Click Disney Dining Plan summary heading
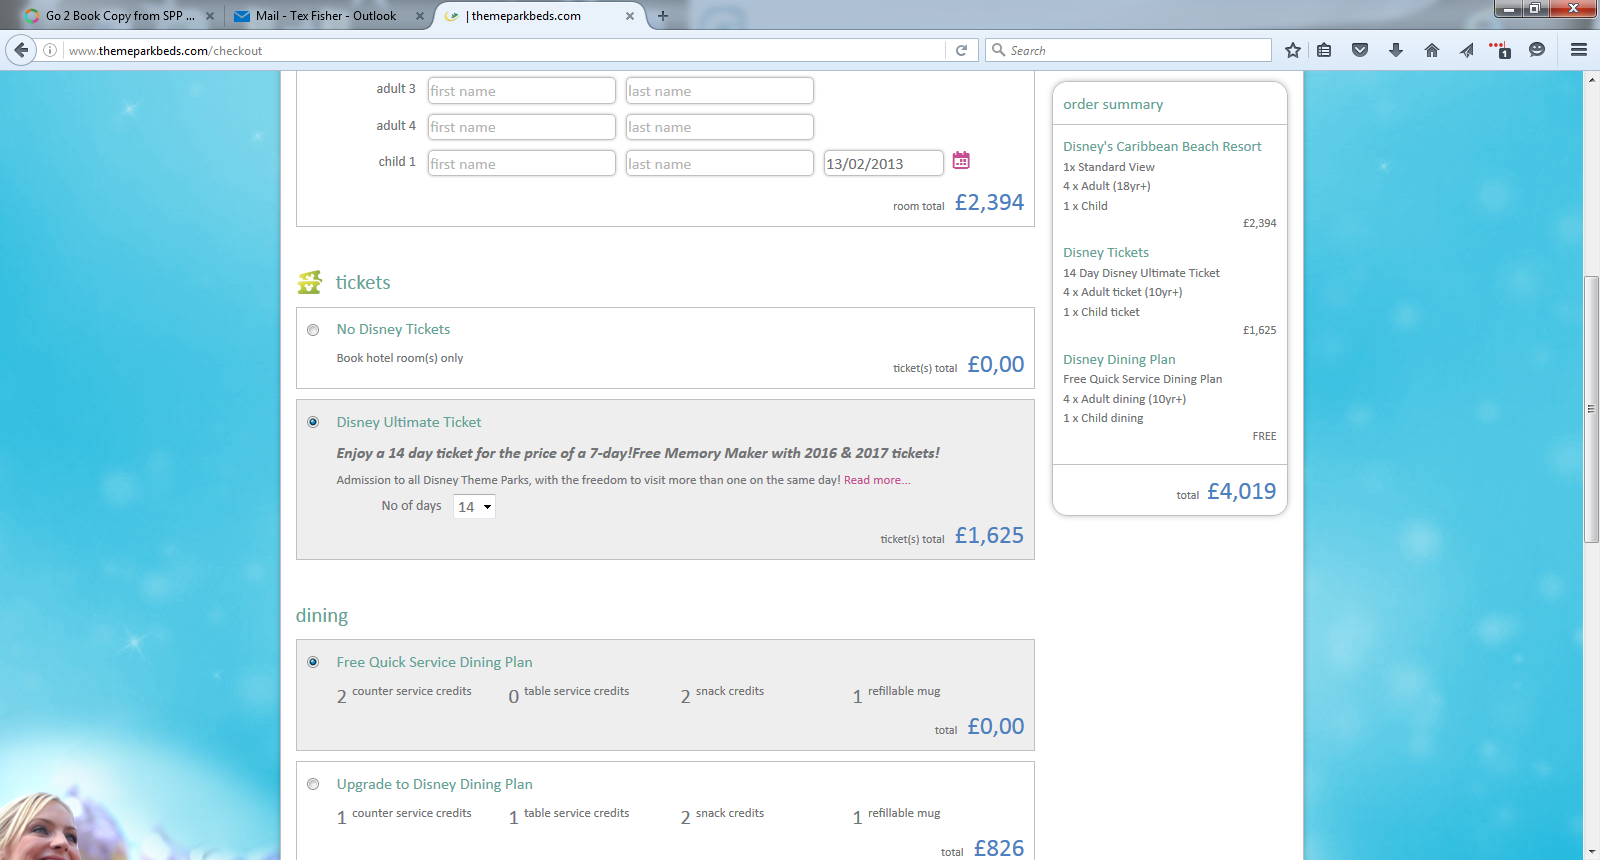The width and height of the screenshot is (1600, 860). pyautogui.click(x=1119, y=360)
